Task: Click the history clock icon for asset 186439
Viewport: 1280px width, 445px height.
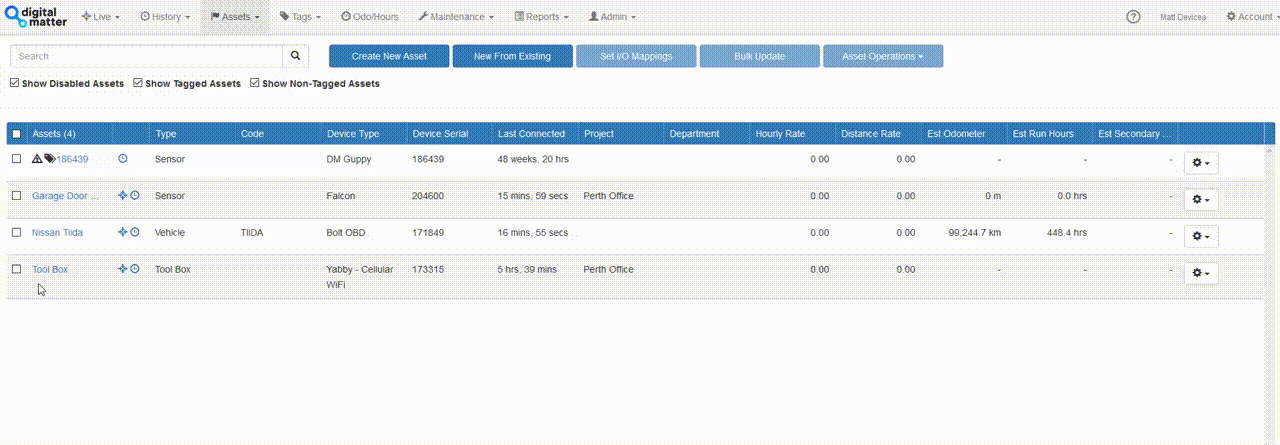Action: [123, 159]
